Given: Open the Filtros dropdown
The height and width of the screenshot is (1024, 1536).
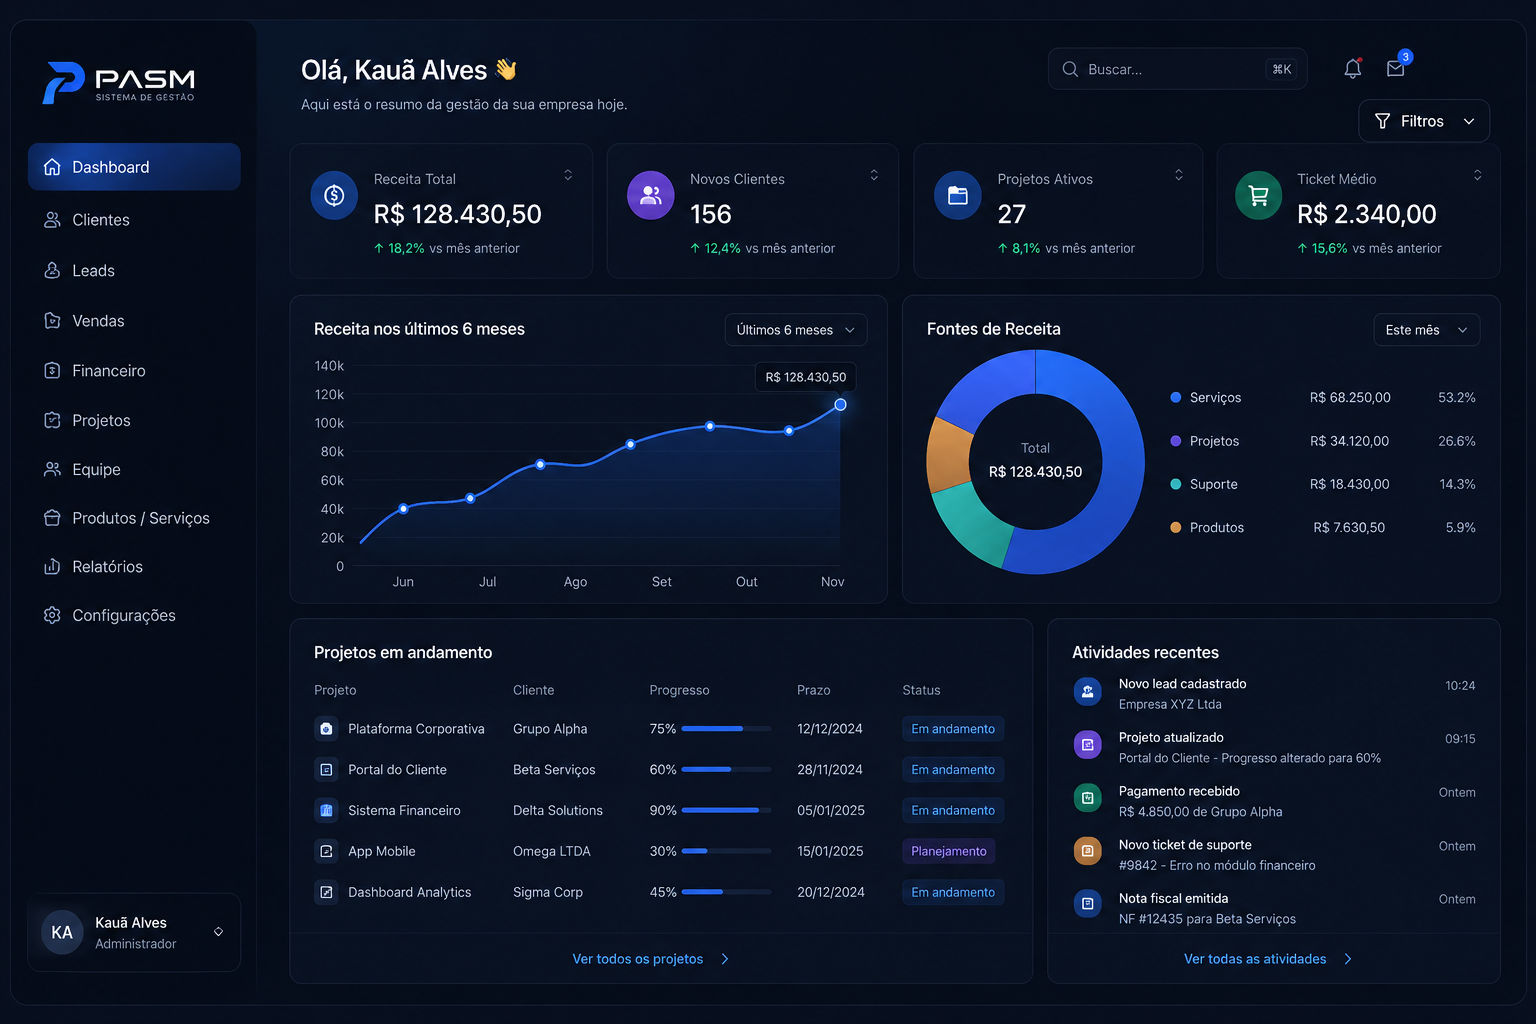Looking at the screenshot, I should pos(1424,121).
